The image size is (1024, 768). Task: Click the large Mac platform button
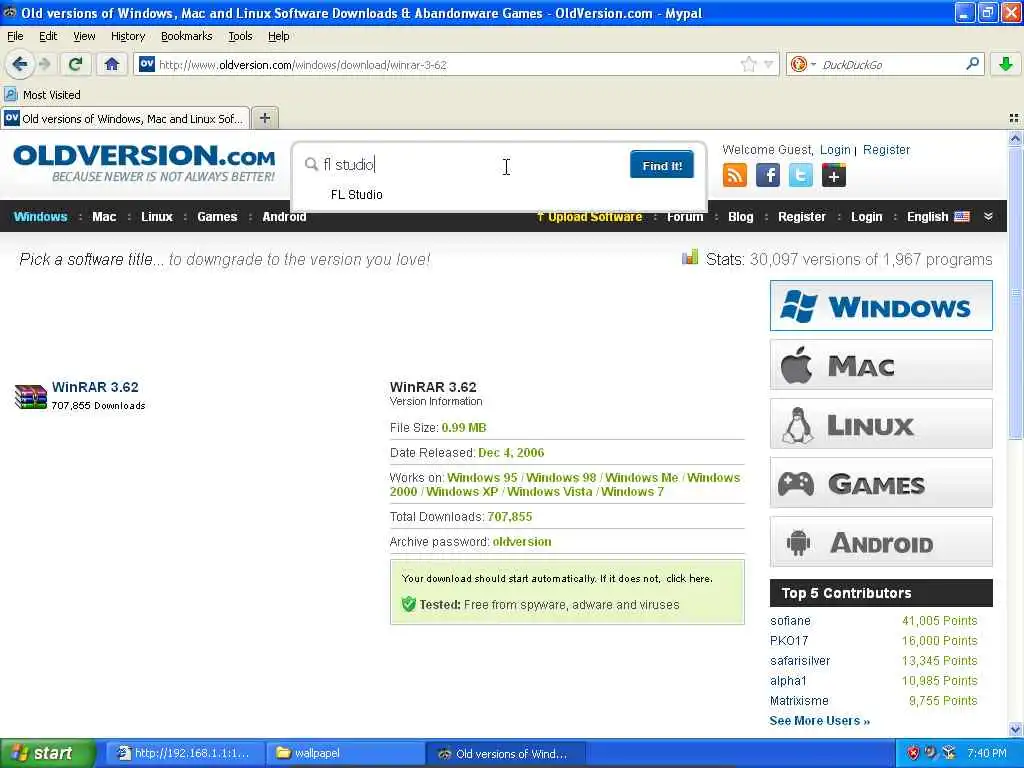pyautogui.click(x=881, y=364)
